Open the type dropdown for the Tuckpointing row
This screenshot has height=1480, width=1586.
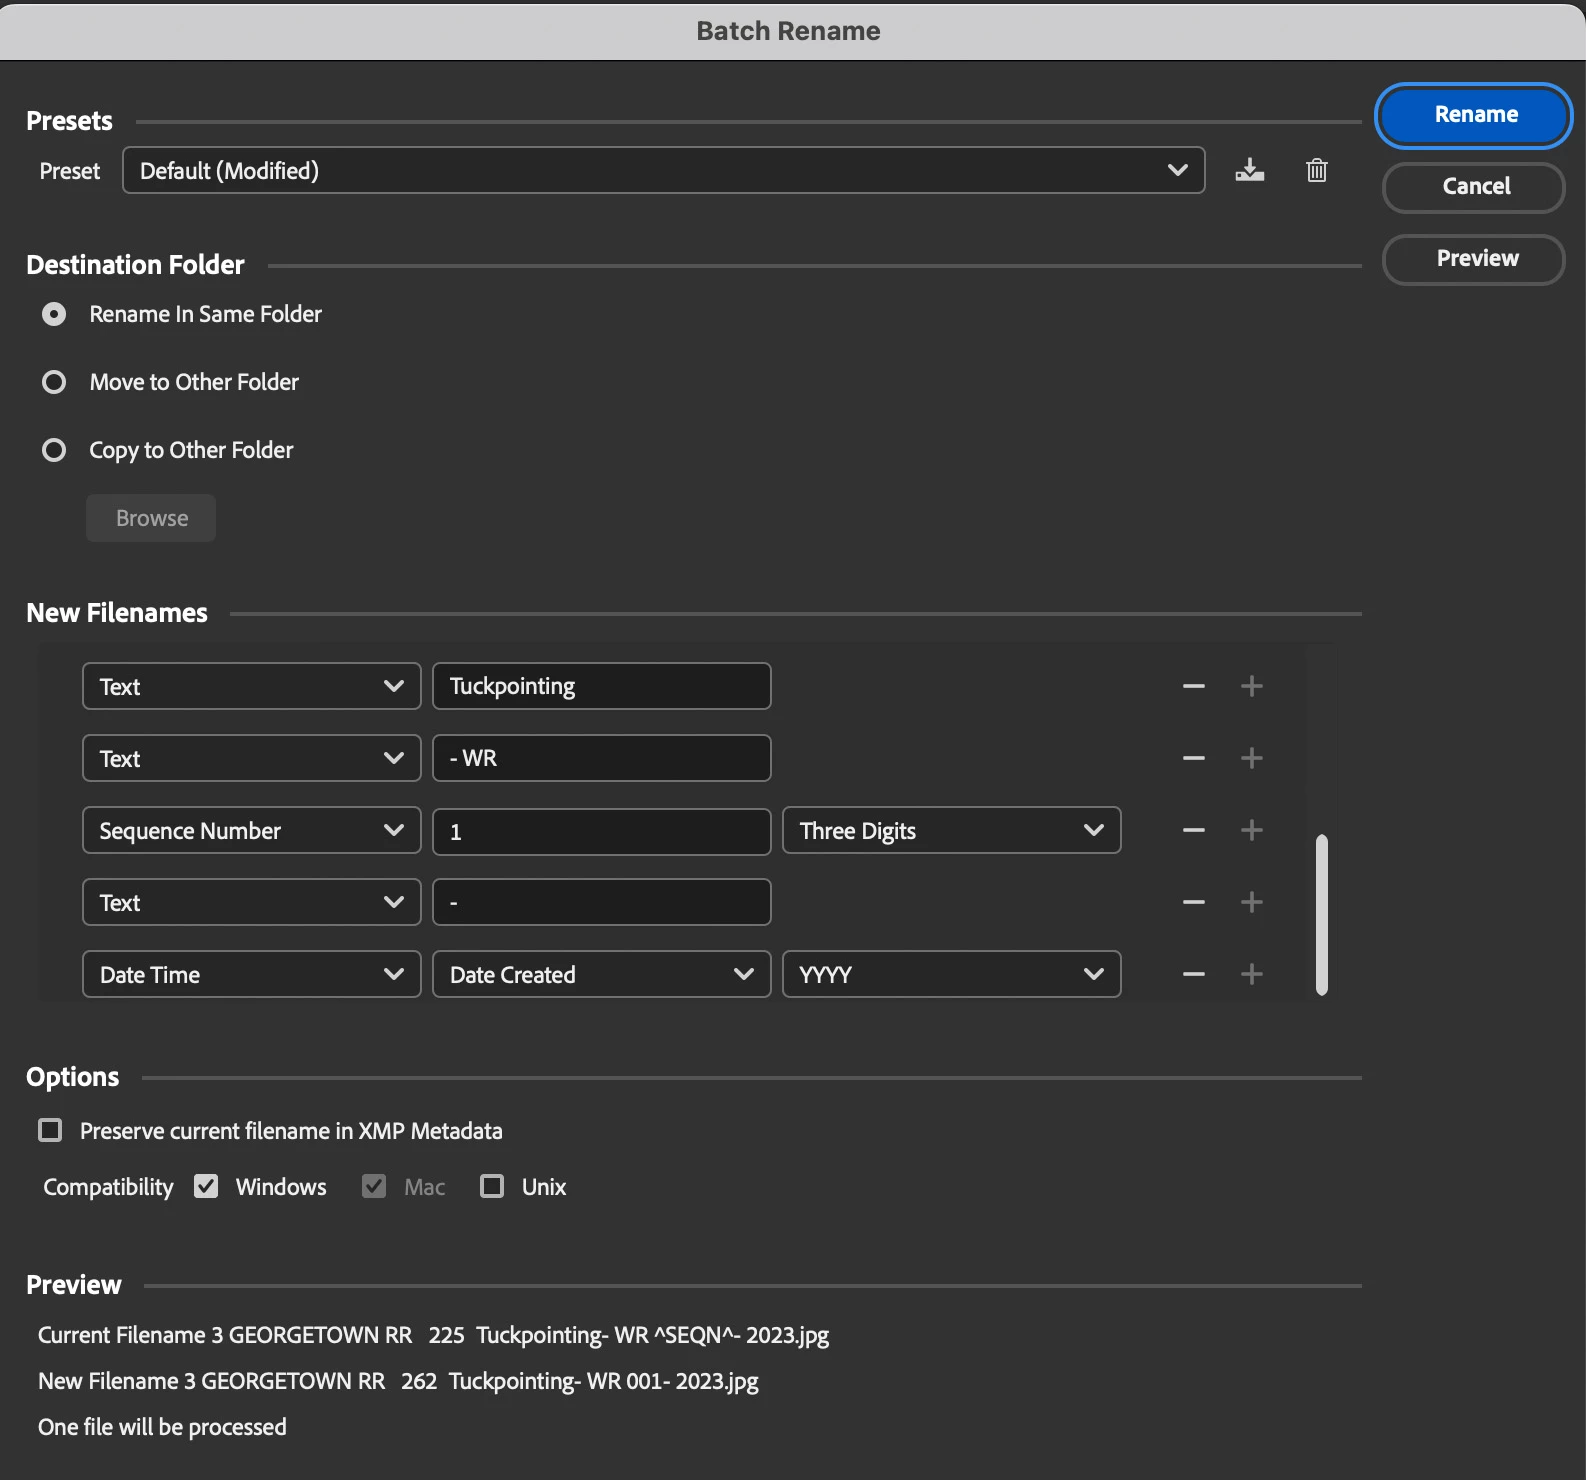pos(252,686)
